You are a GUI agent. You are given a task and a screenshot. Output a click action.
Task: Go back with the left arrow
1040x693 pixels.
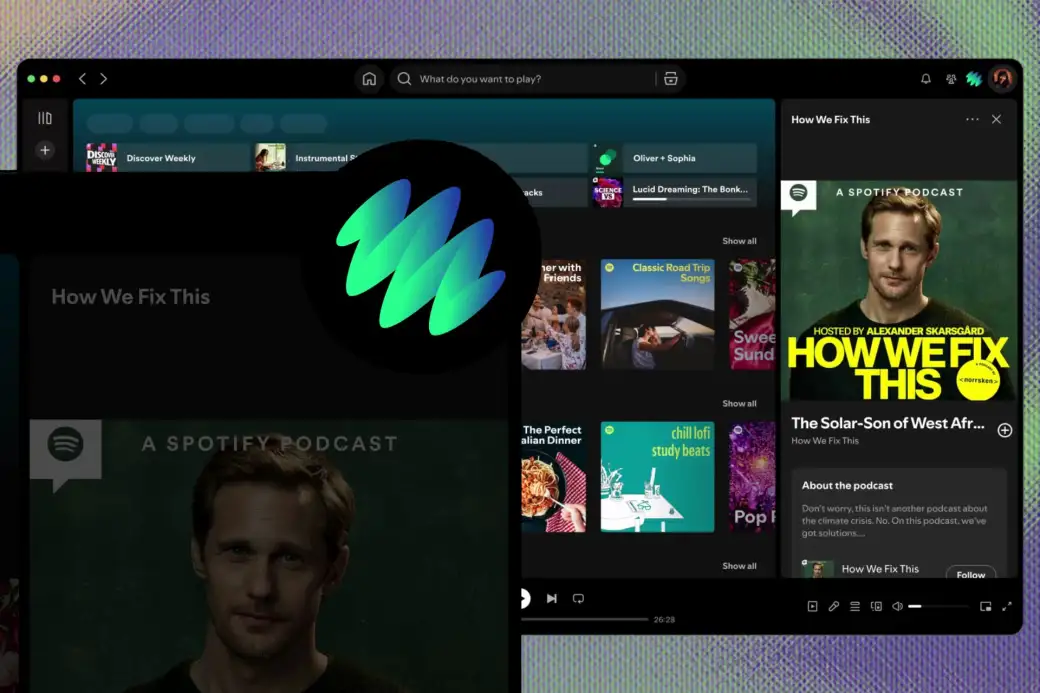[x=82, y=79]
